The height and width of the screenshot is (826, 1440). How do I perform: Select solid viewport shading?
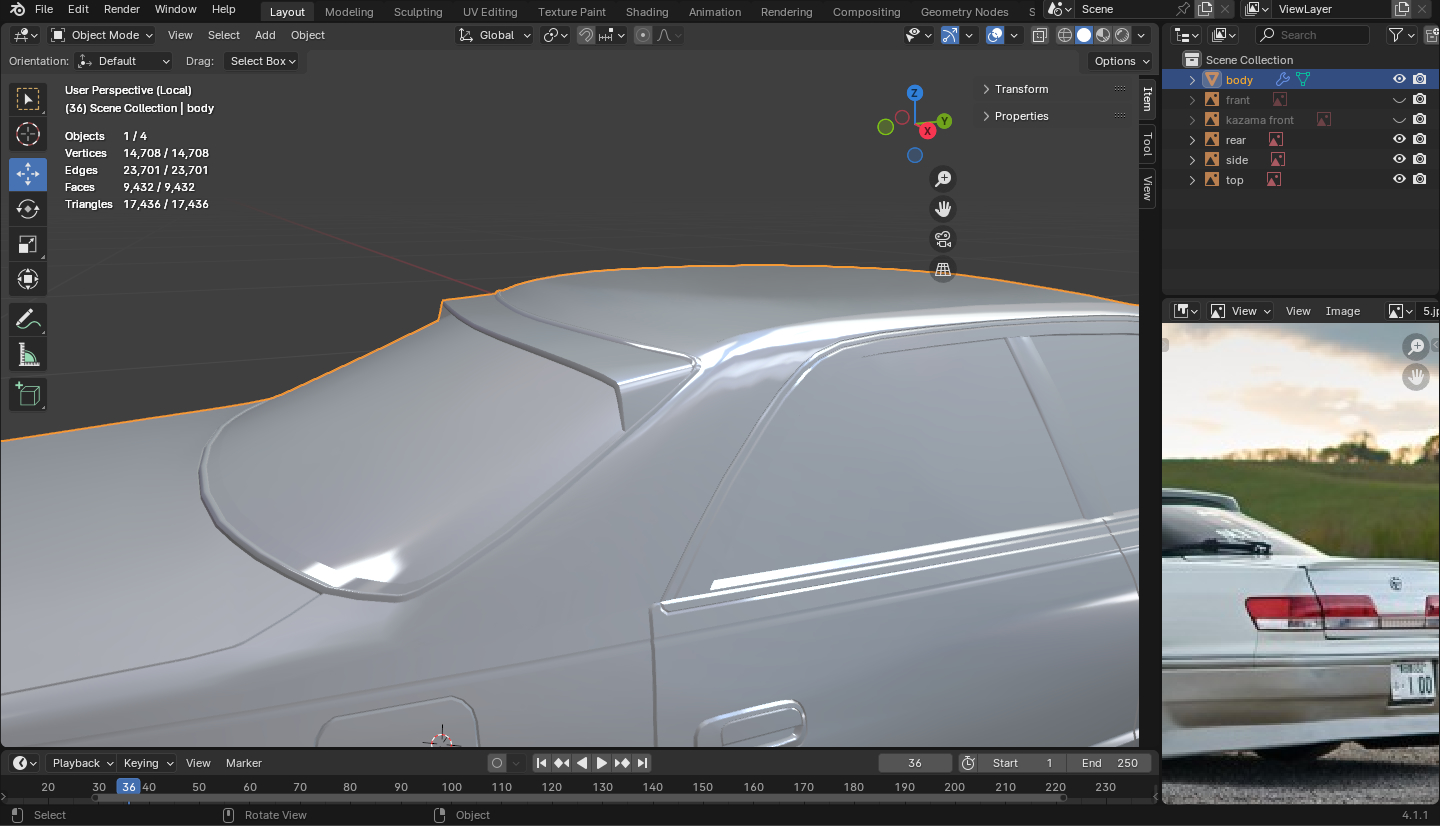pyautogui.click(x=1084, y=35)
